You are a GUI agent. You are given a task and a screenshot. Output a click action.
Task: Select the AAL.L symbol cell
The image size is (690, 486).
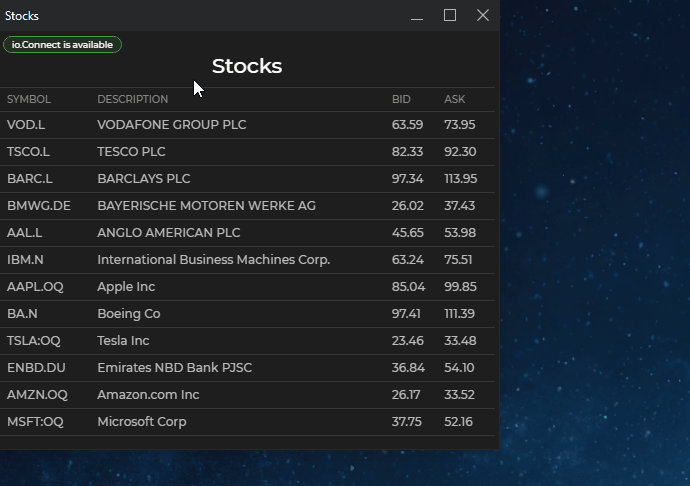(x=25, y=232)
